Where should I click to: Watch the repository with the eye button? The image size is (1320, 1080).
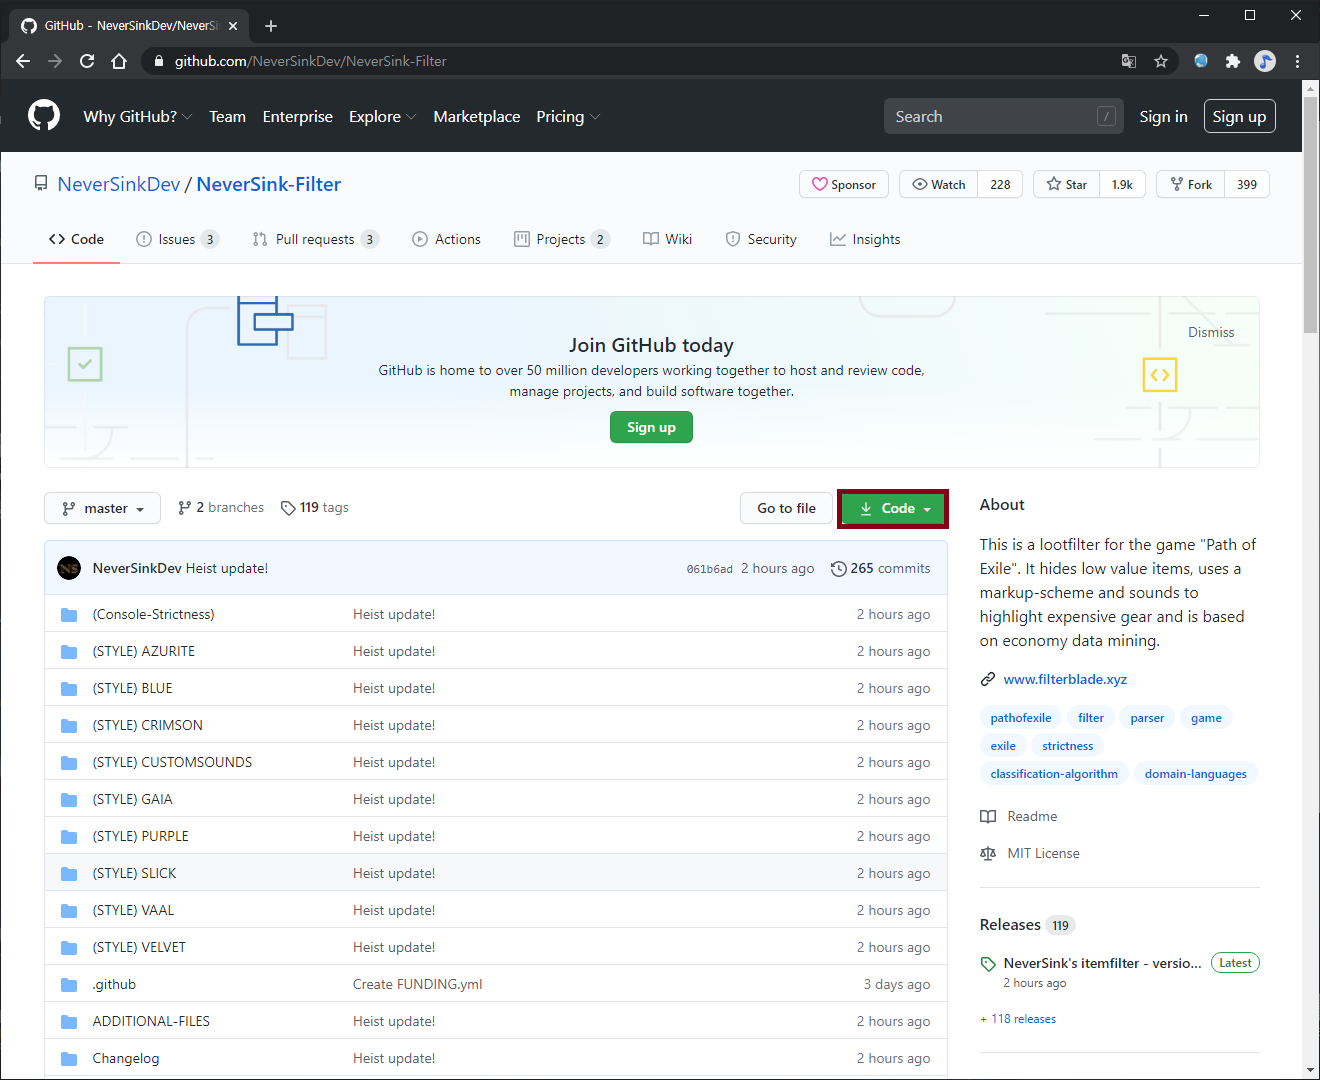[x=939, y=184]
